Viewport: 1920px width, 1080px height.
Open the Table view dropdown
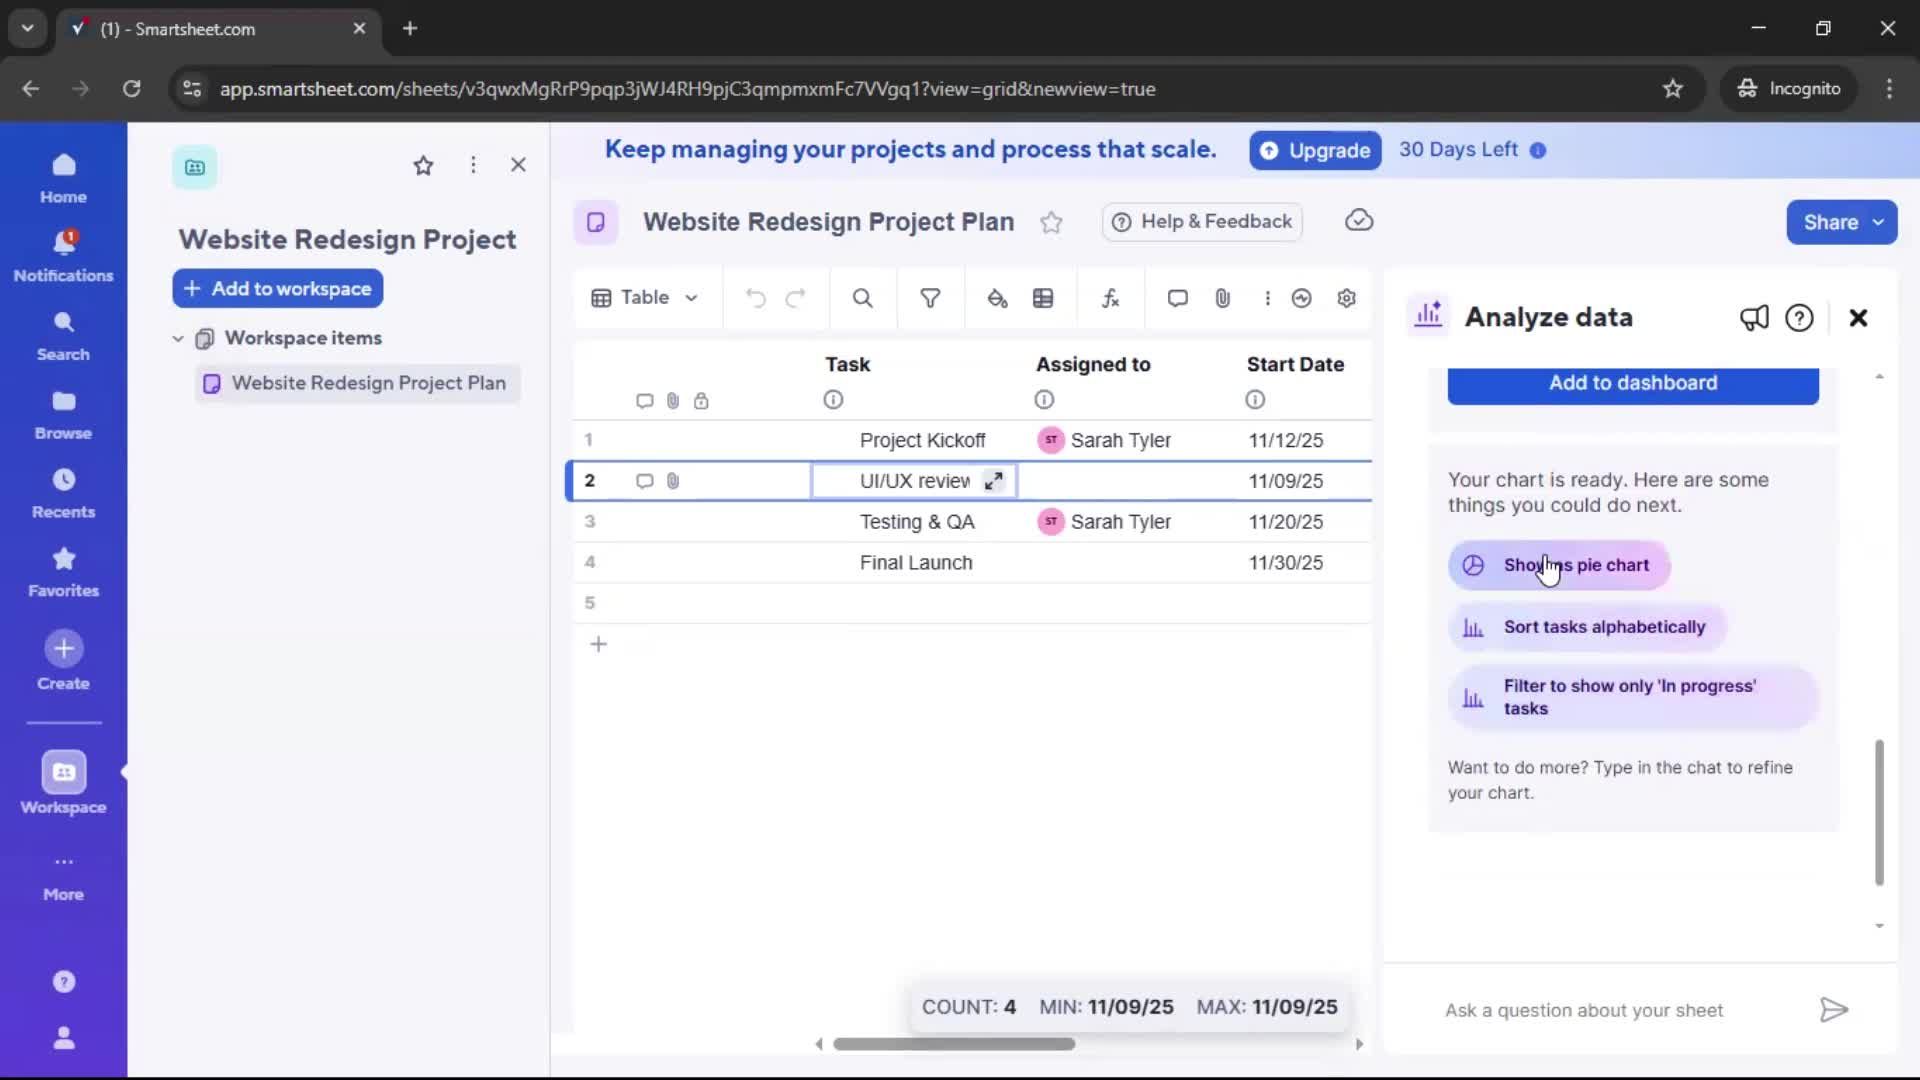pos(645,298)
